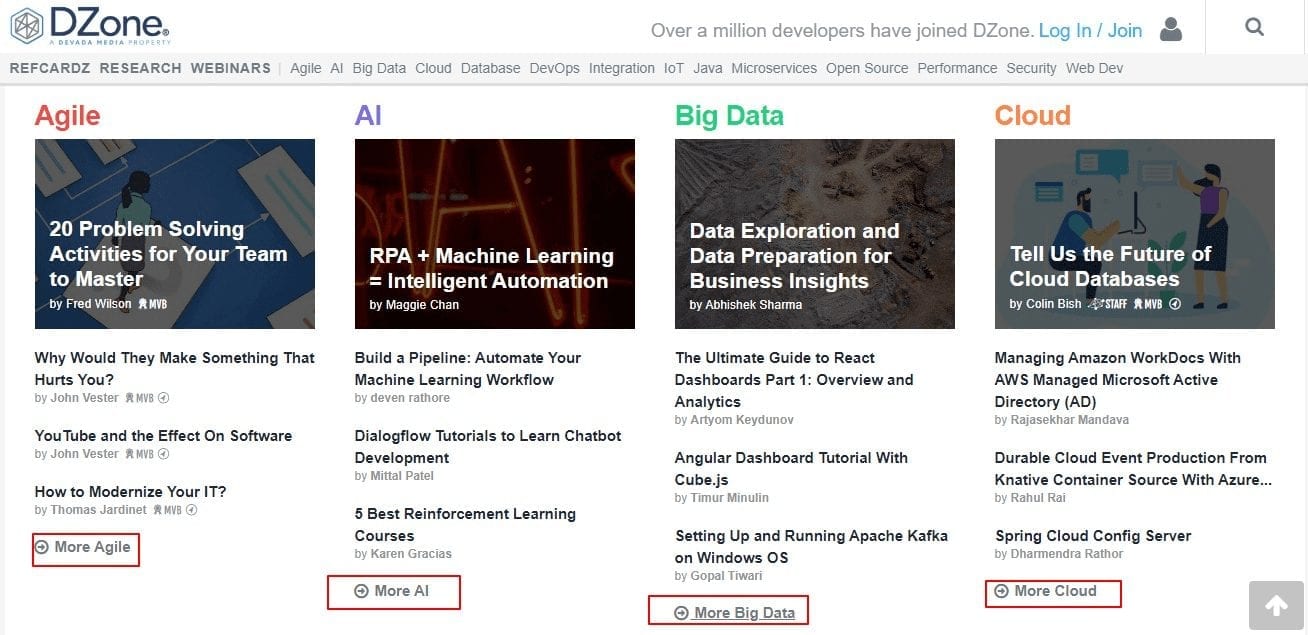Click arrow icon beside More Big Data

coord(682,613)
